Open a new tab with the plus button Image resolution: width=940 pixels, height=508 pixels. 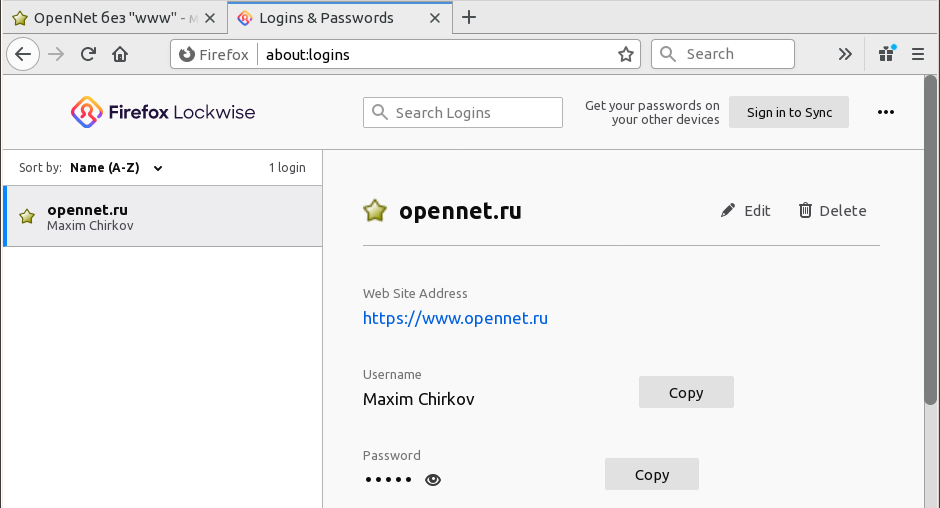point(469,17)
